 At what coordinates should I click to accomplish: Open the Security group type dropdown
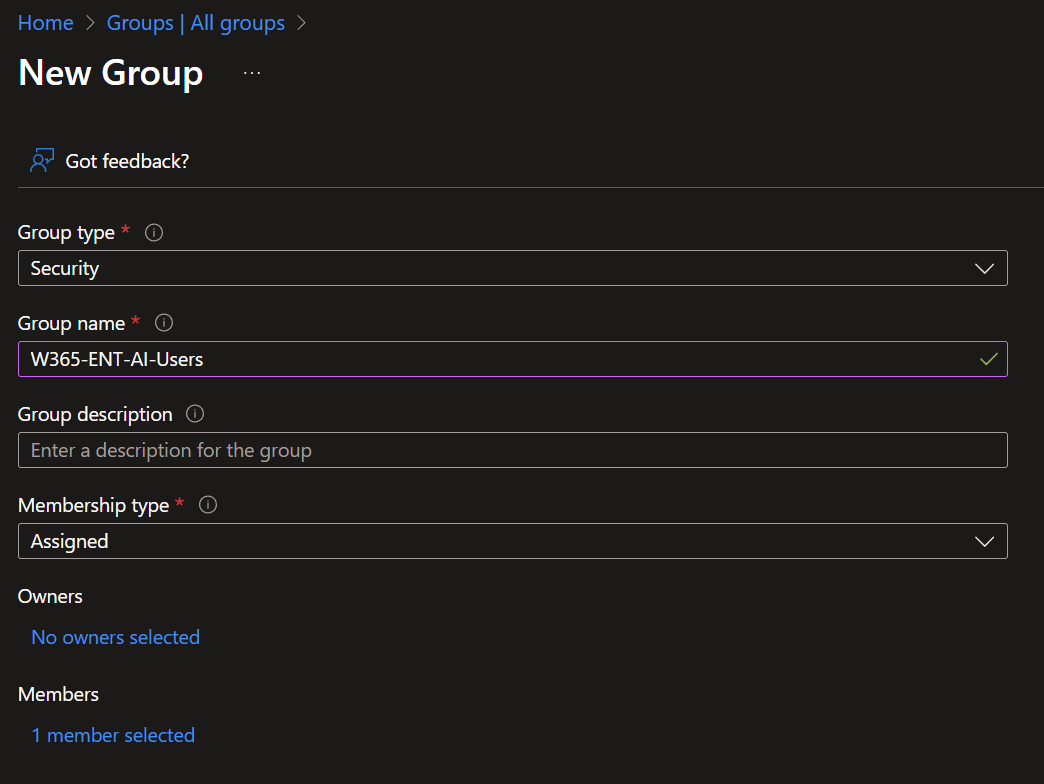[500, 268]
